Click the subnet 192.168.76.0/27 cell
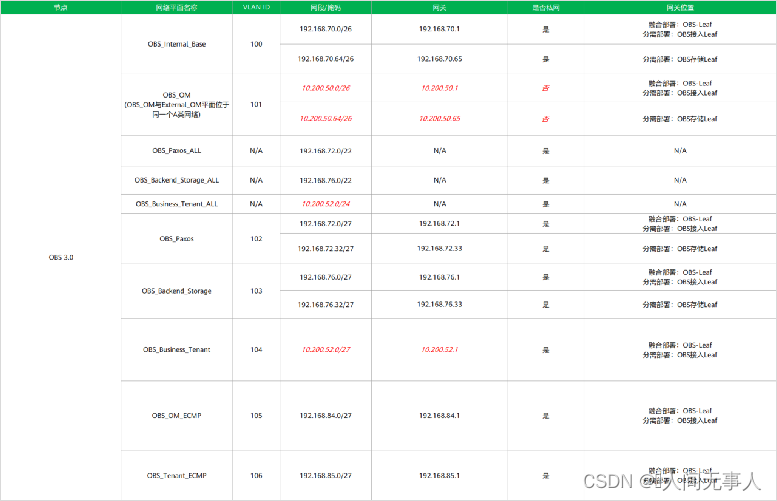 [326, 277]
